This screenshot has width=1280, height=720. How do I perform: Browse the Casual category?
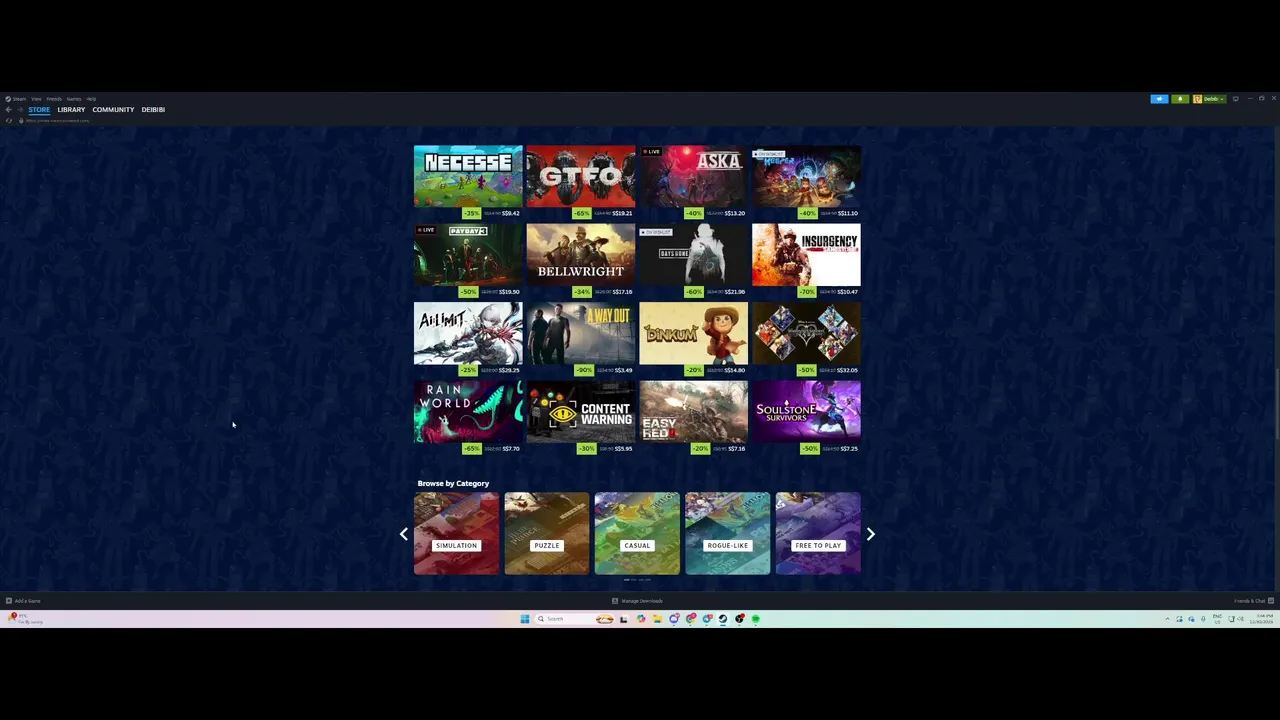click(x=637, y=534)
